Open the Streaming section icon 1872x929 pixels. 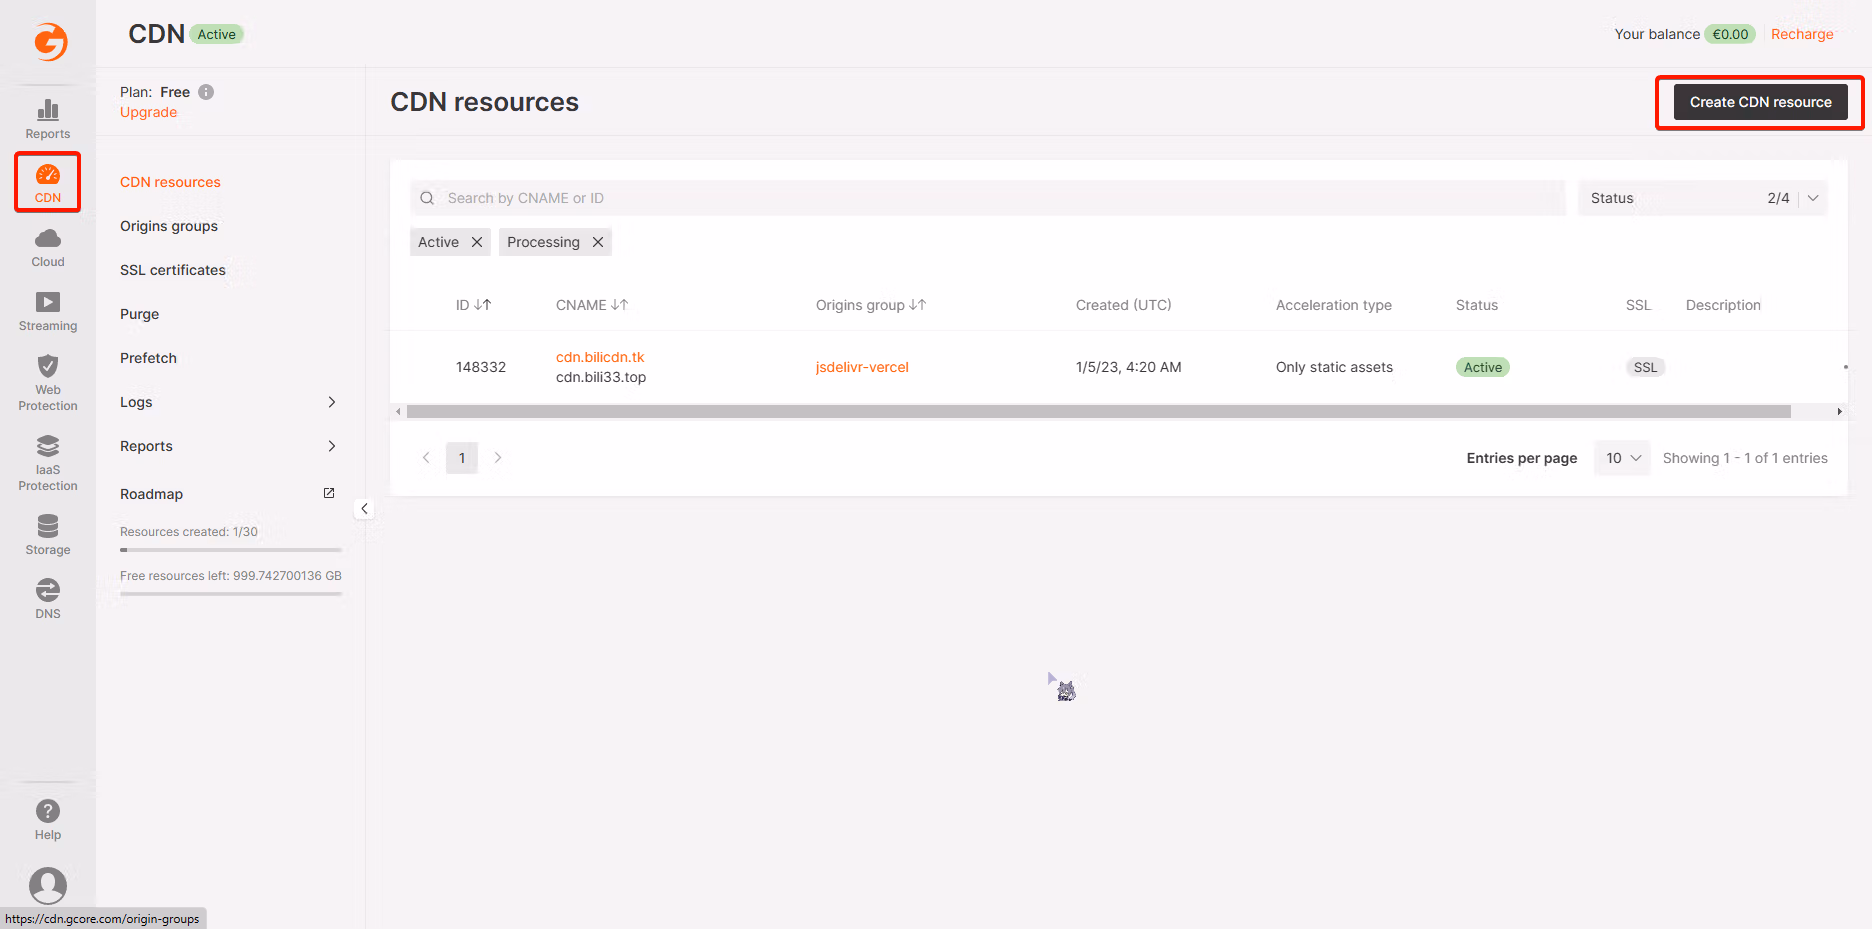coord(48,302)
